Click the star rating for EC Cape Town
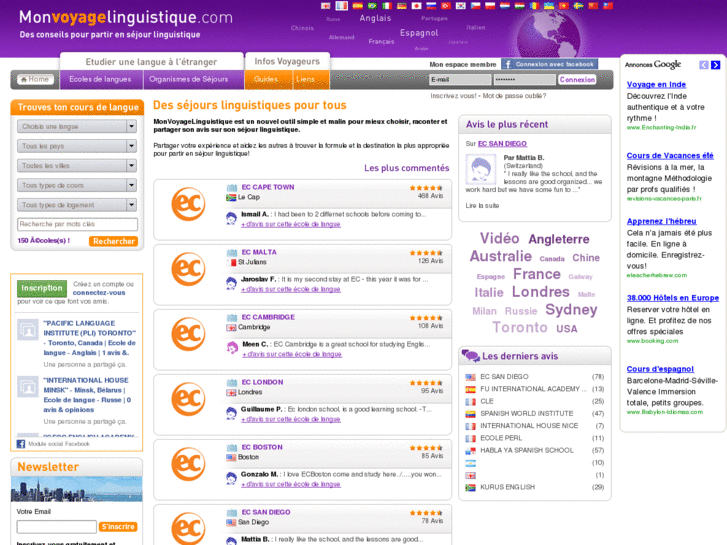Viewport: 727px width, 545px height. tap(426, 188)
